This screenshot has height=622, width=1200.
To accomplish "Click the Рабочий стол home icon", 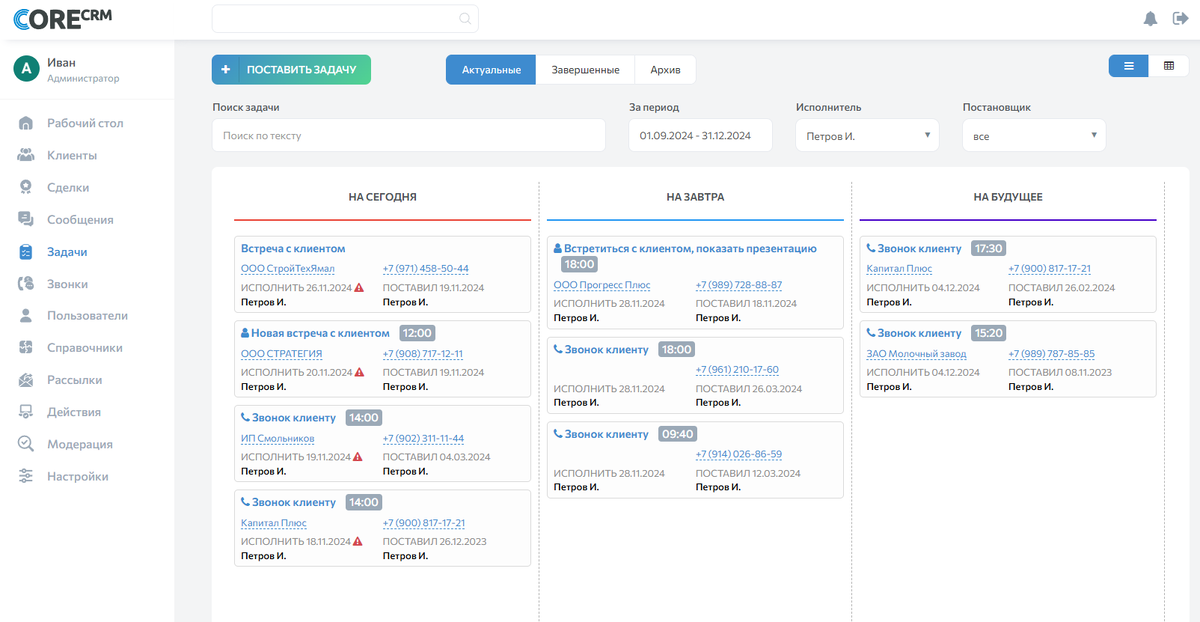I will tap(27, 123).
